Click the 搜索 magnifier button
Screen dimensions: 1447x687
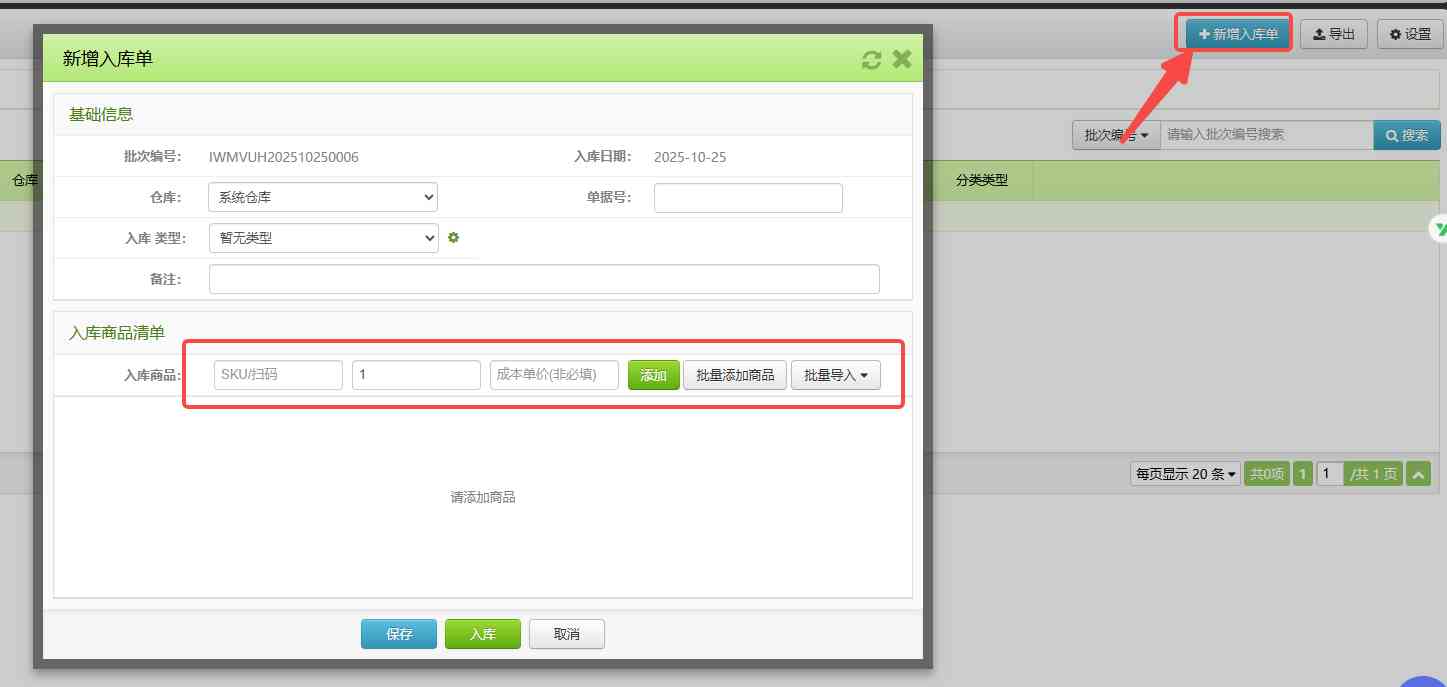pos(1406,135)
